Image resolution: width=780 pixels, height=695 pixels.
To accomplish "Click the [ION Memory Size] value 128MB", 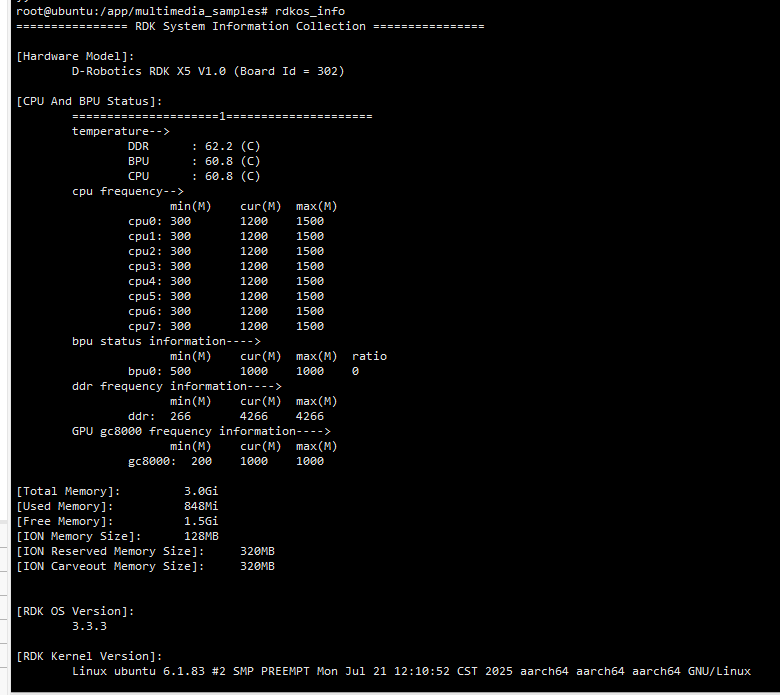I will [x=201, y=536].
